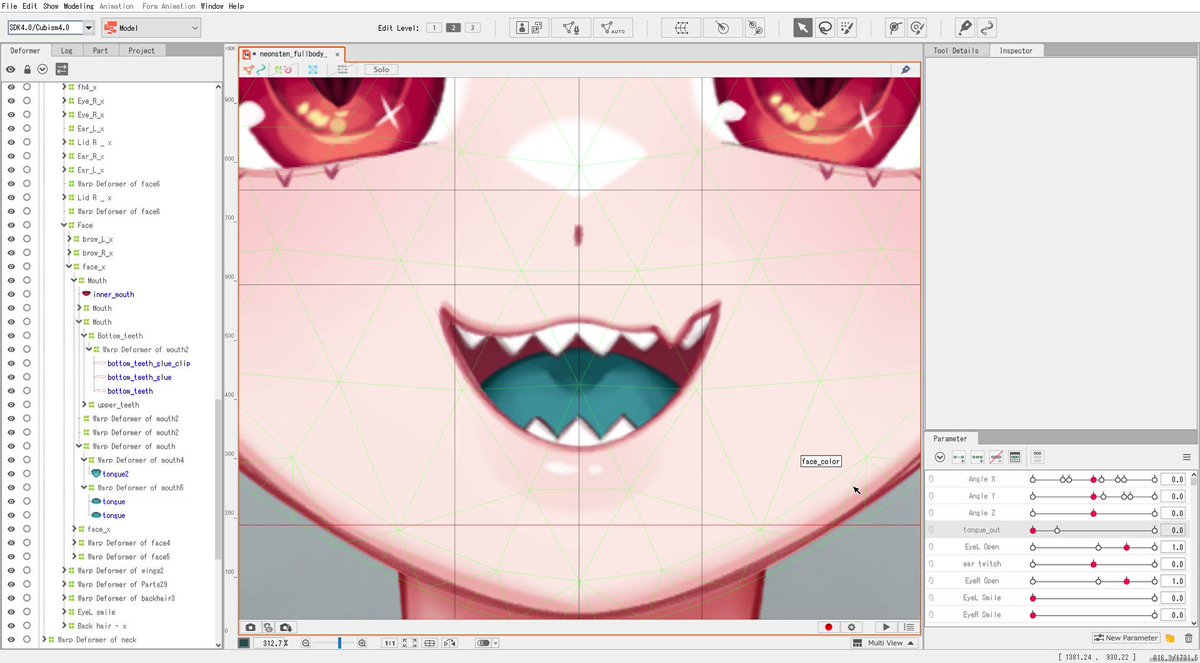Toggle lock circle for Face row

(27, 226)
